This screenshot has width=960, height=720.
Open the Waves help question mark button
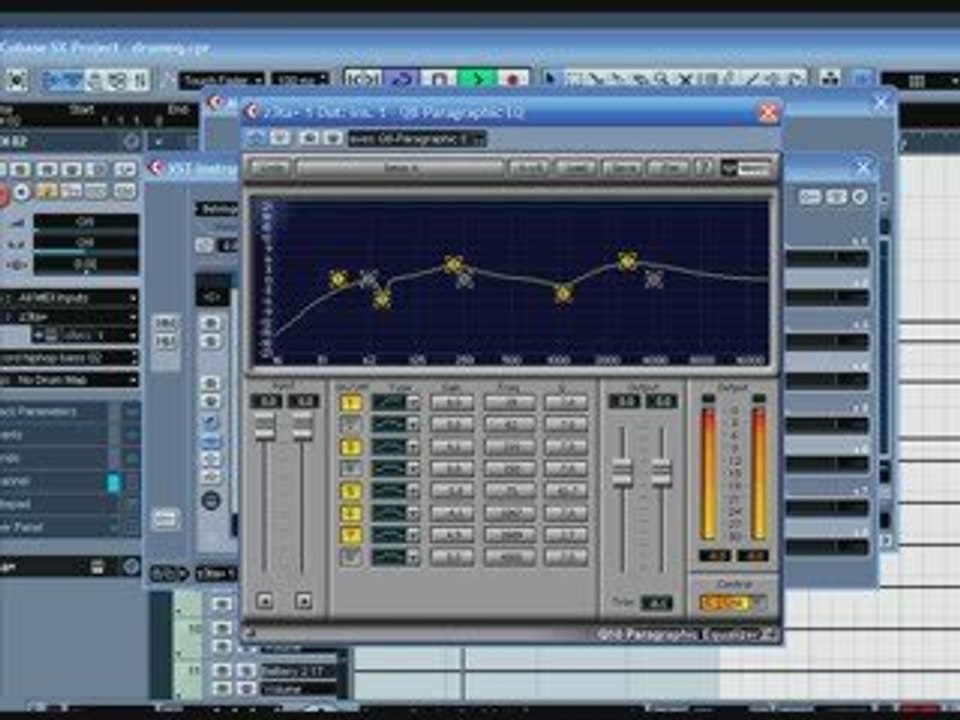click(x=703, y=167)
